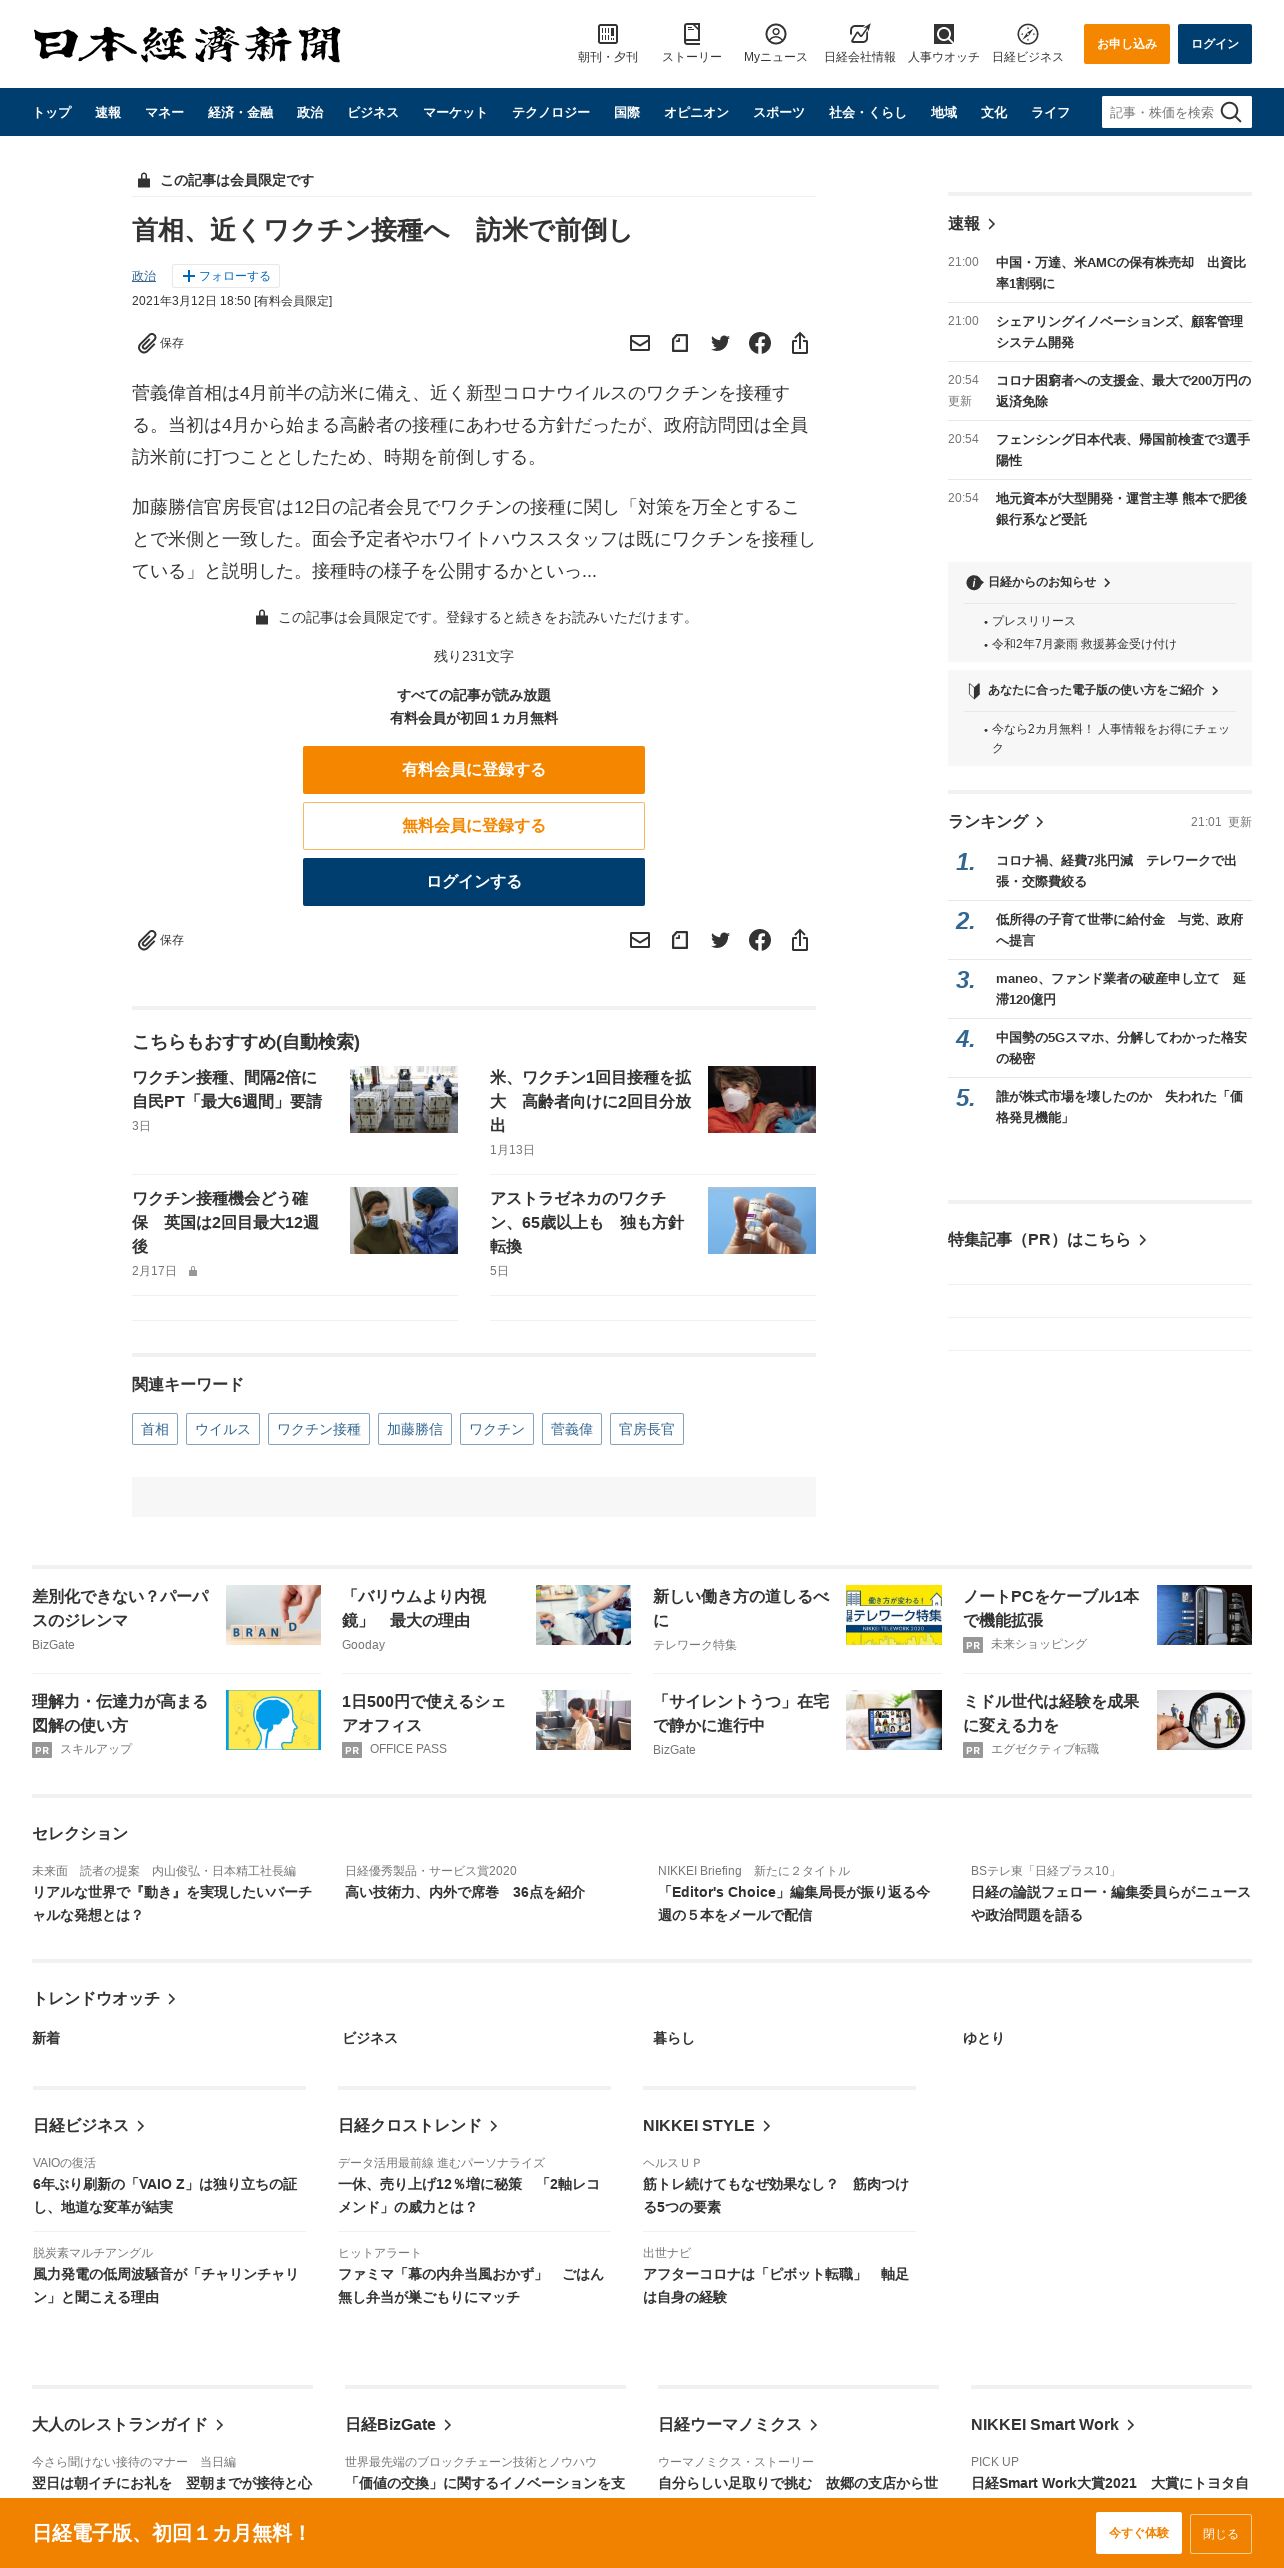1284x2568 pixels.
Task: Open 日経クロストレンド section heading
Action: pos(418,2125)
